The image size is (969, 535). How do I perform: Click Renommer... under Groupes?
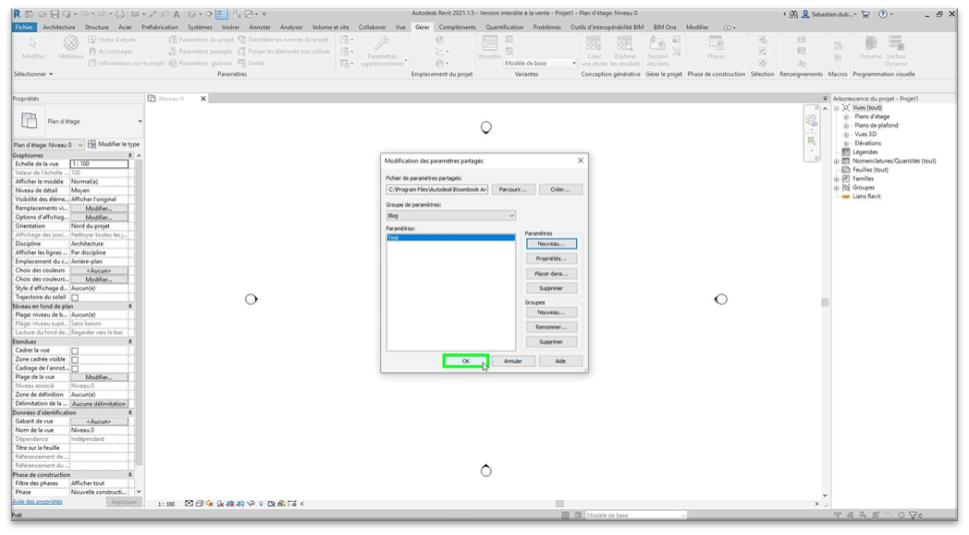pos(551,327)
